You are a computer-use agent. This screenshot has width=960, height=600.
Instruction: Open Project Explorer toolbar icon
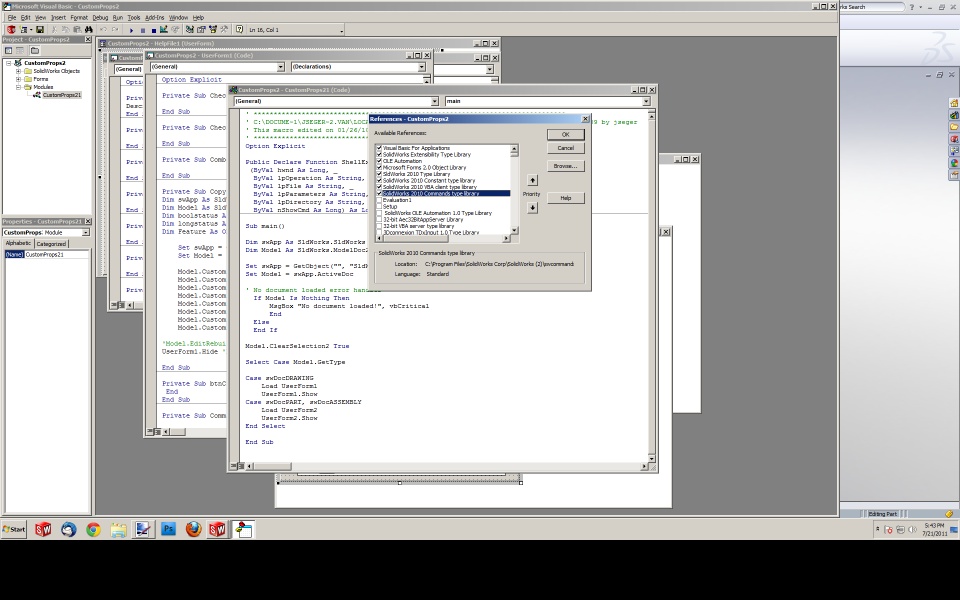coord(190,29)
